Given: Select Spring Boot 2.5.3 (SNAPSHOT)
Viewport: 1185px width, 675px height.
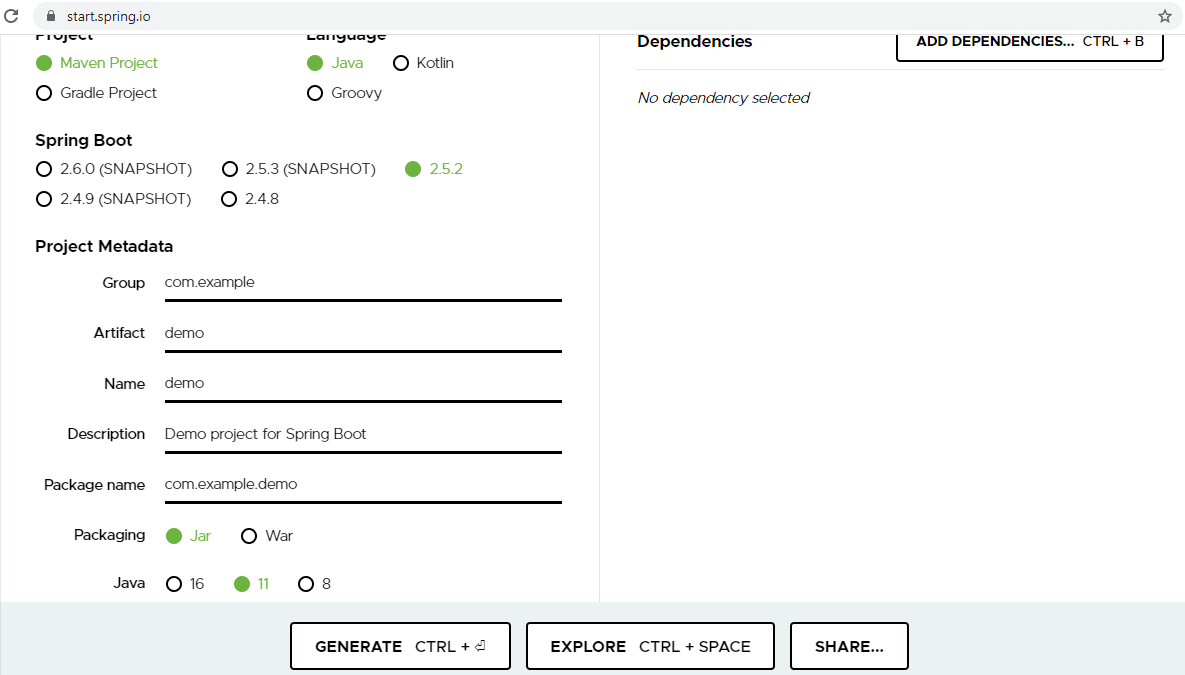Looking at the screenshot, I should 299,169.
